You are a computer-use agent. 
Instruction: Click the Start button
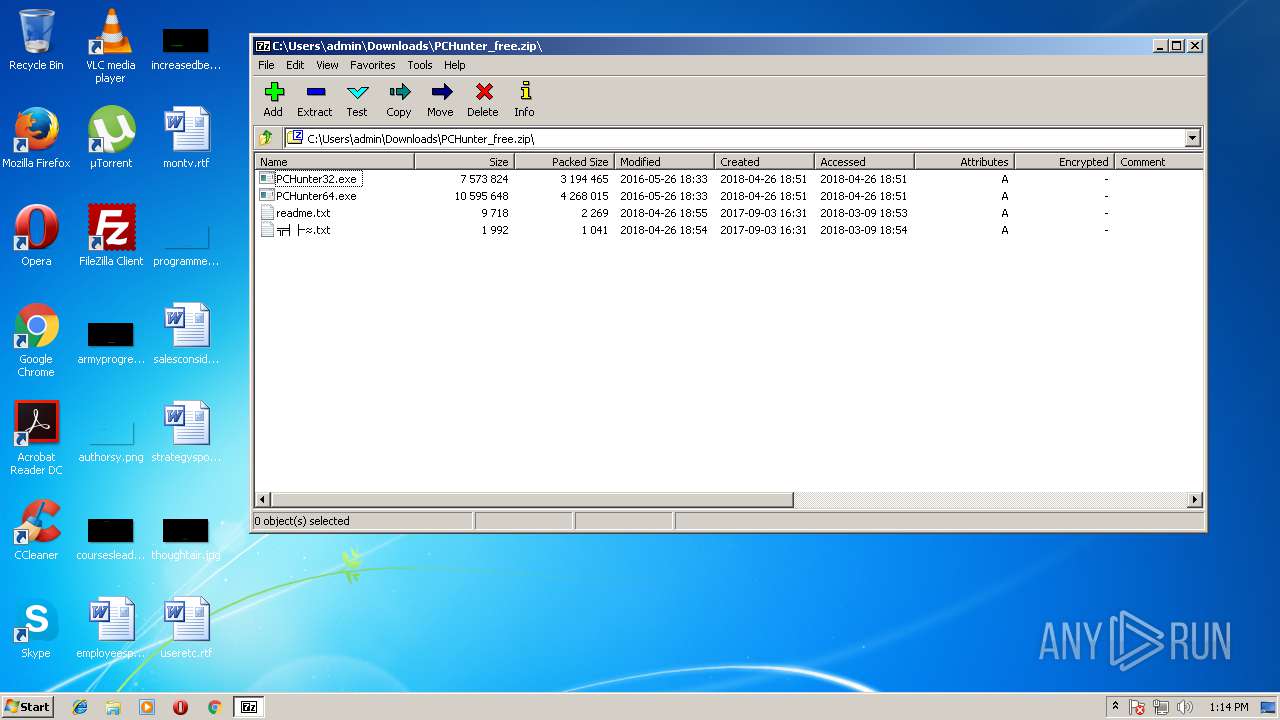[x=28, y=706]
